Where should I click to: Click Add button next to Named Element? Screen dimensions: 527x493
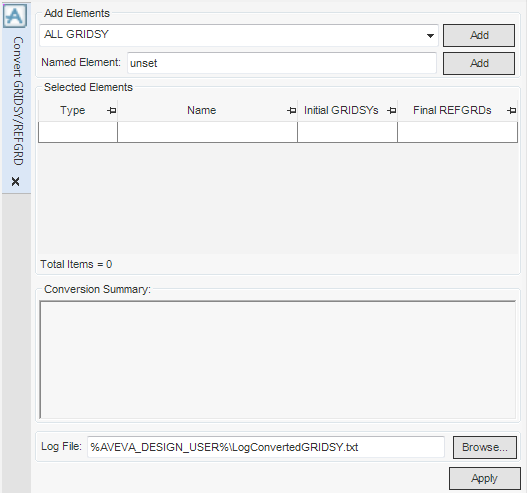479,63
